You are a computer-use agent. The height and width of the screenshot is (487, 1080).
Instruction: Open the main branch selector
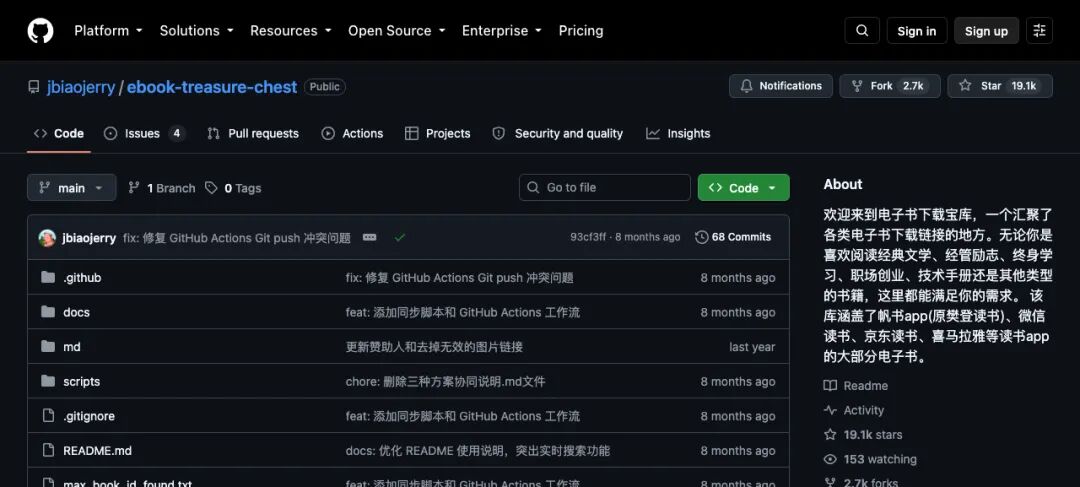click(72, 187)
